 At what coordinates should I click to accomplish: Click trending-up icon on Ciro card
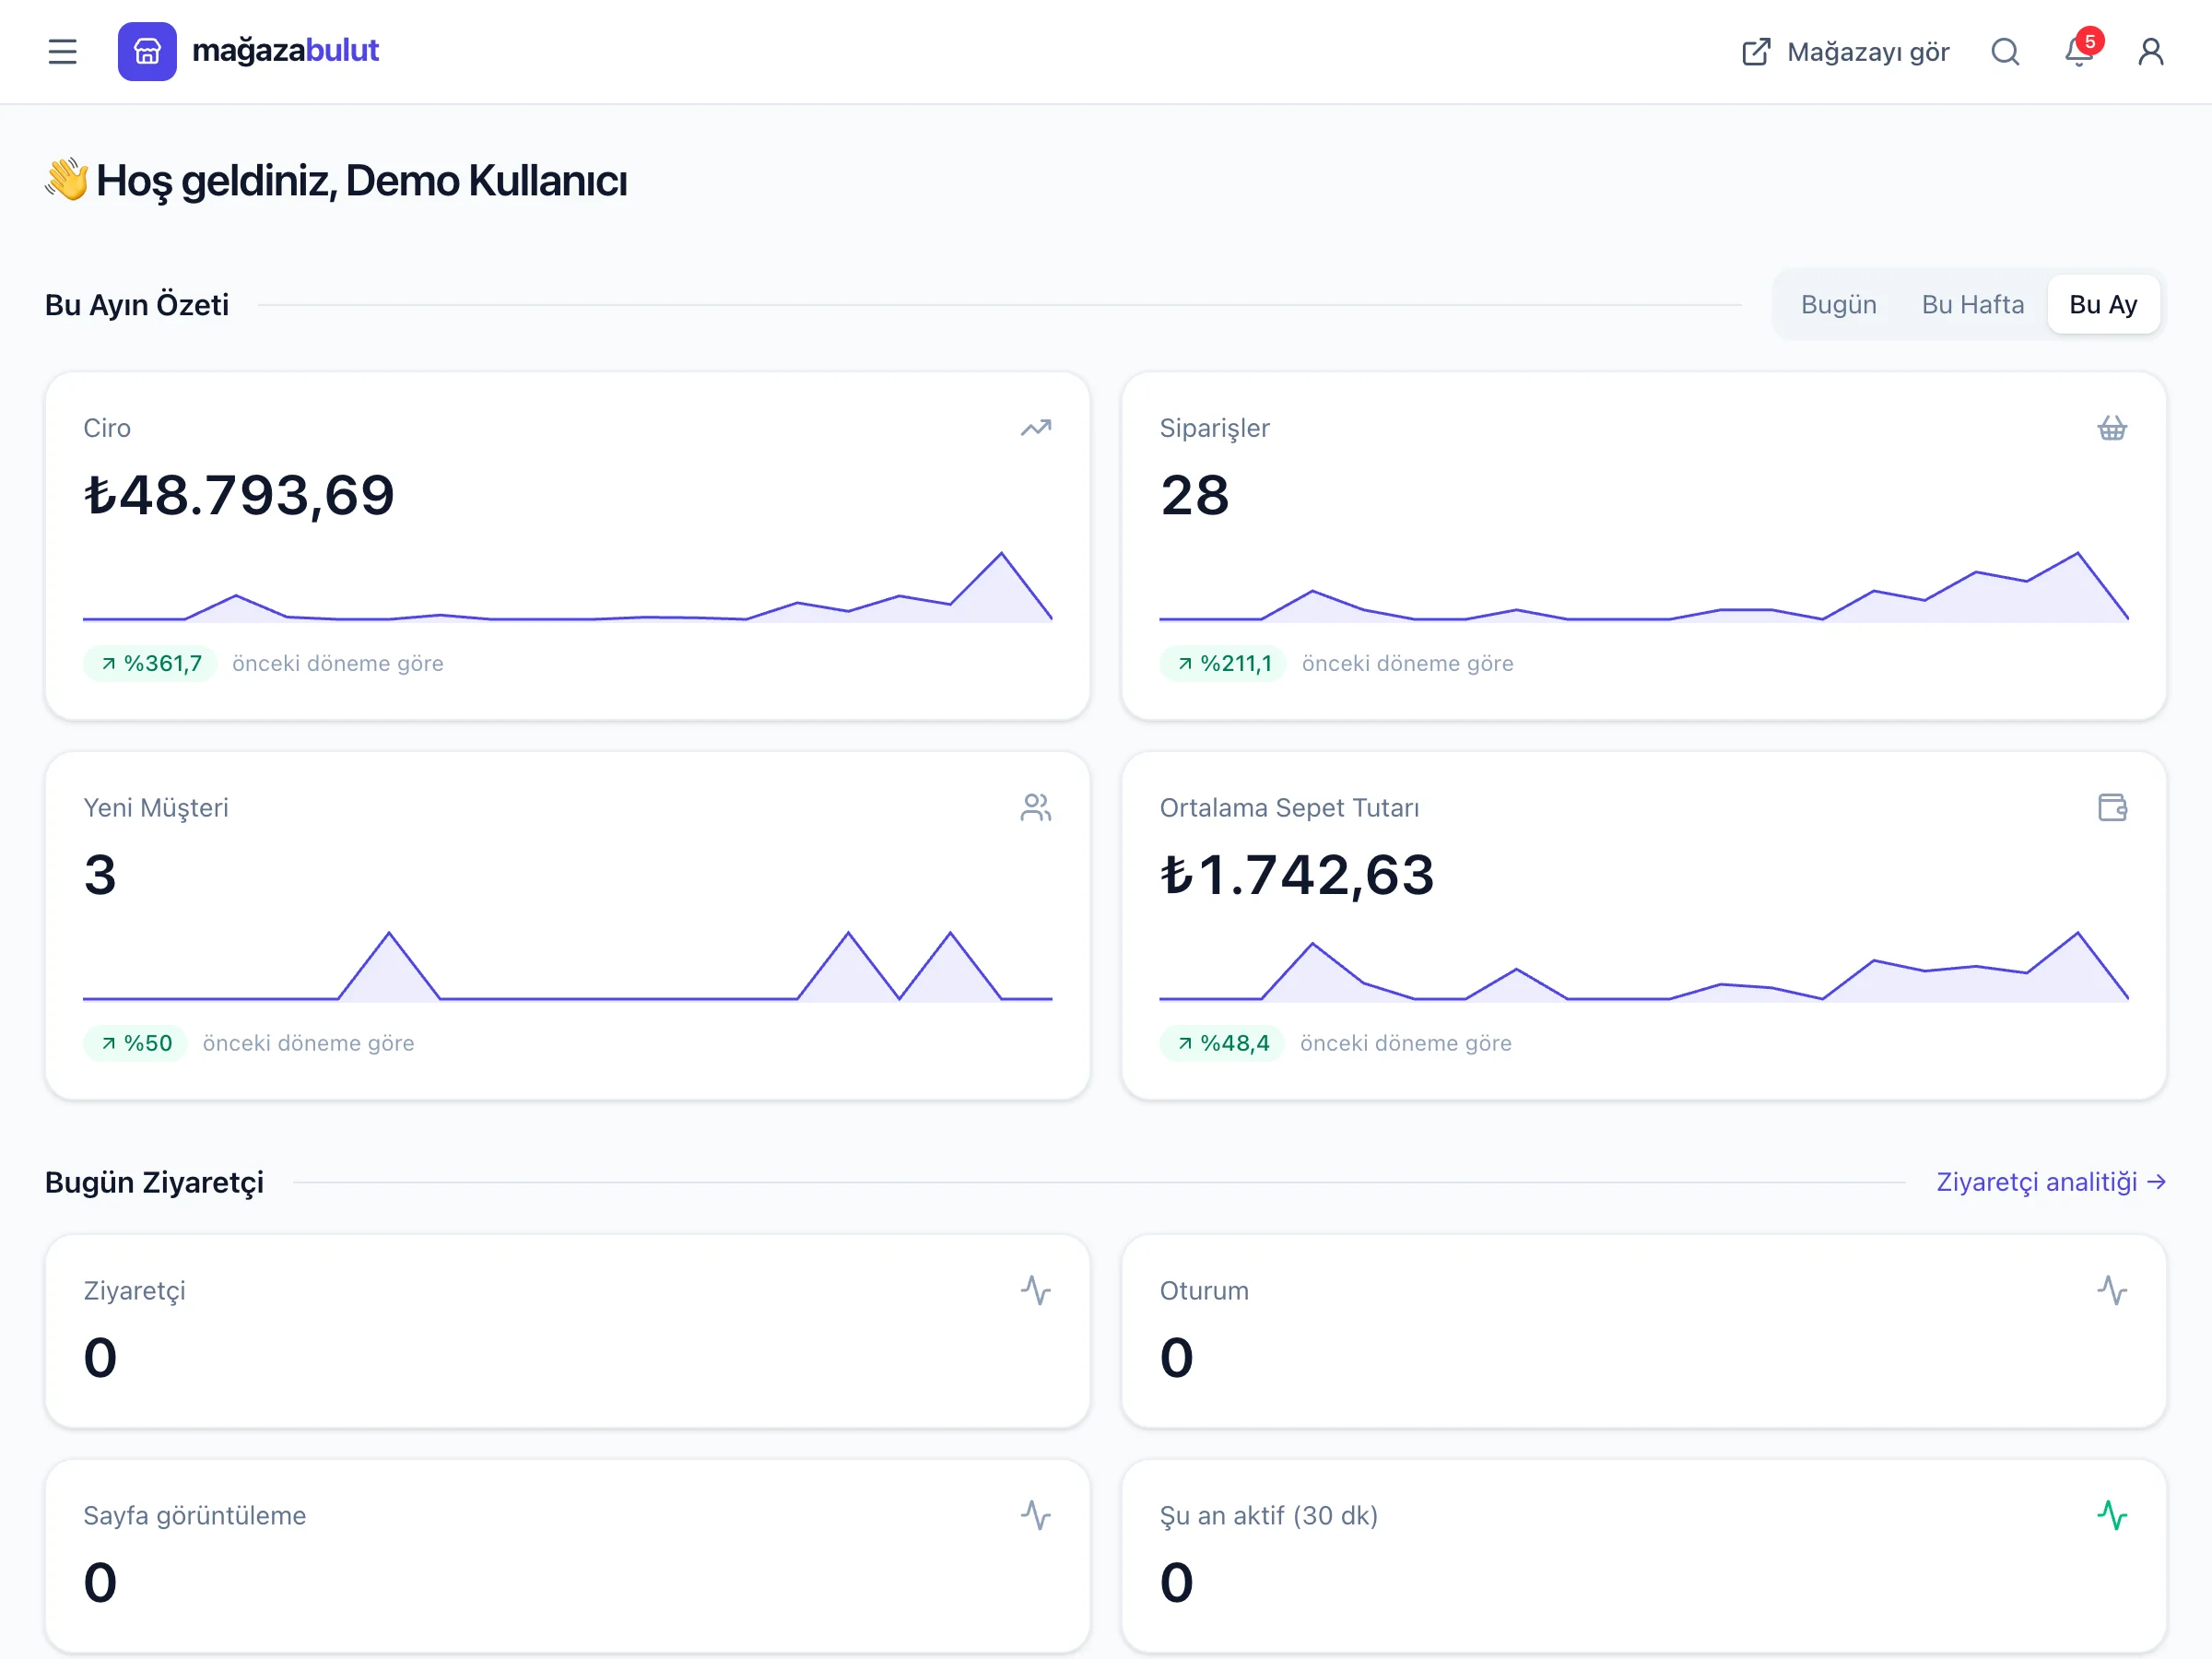pyautogui.click(x=1036, y=428)
